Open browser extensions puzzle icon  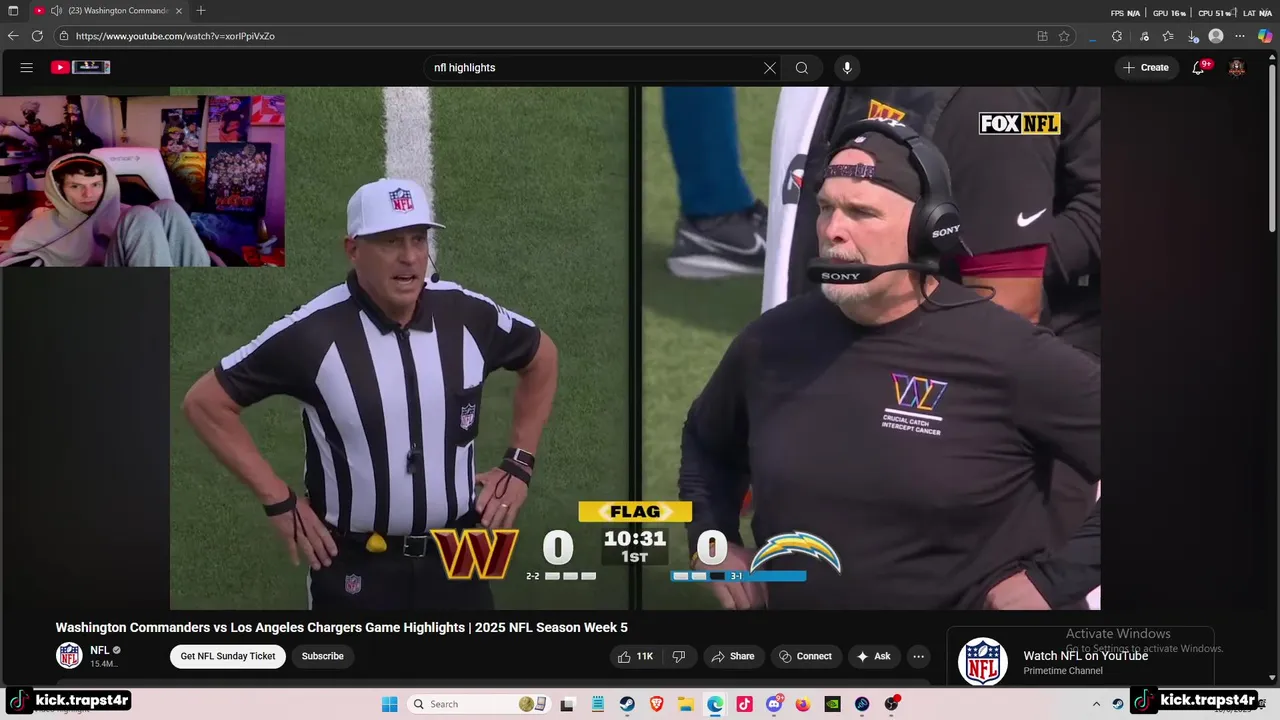(x=1117, y=36)
